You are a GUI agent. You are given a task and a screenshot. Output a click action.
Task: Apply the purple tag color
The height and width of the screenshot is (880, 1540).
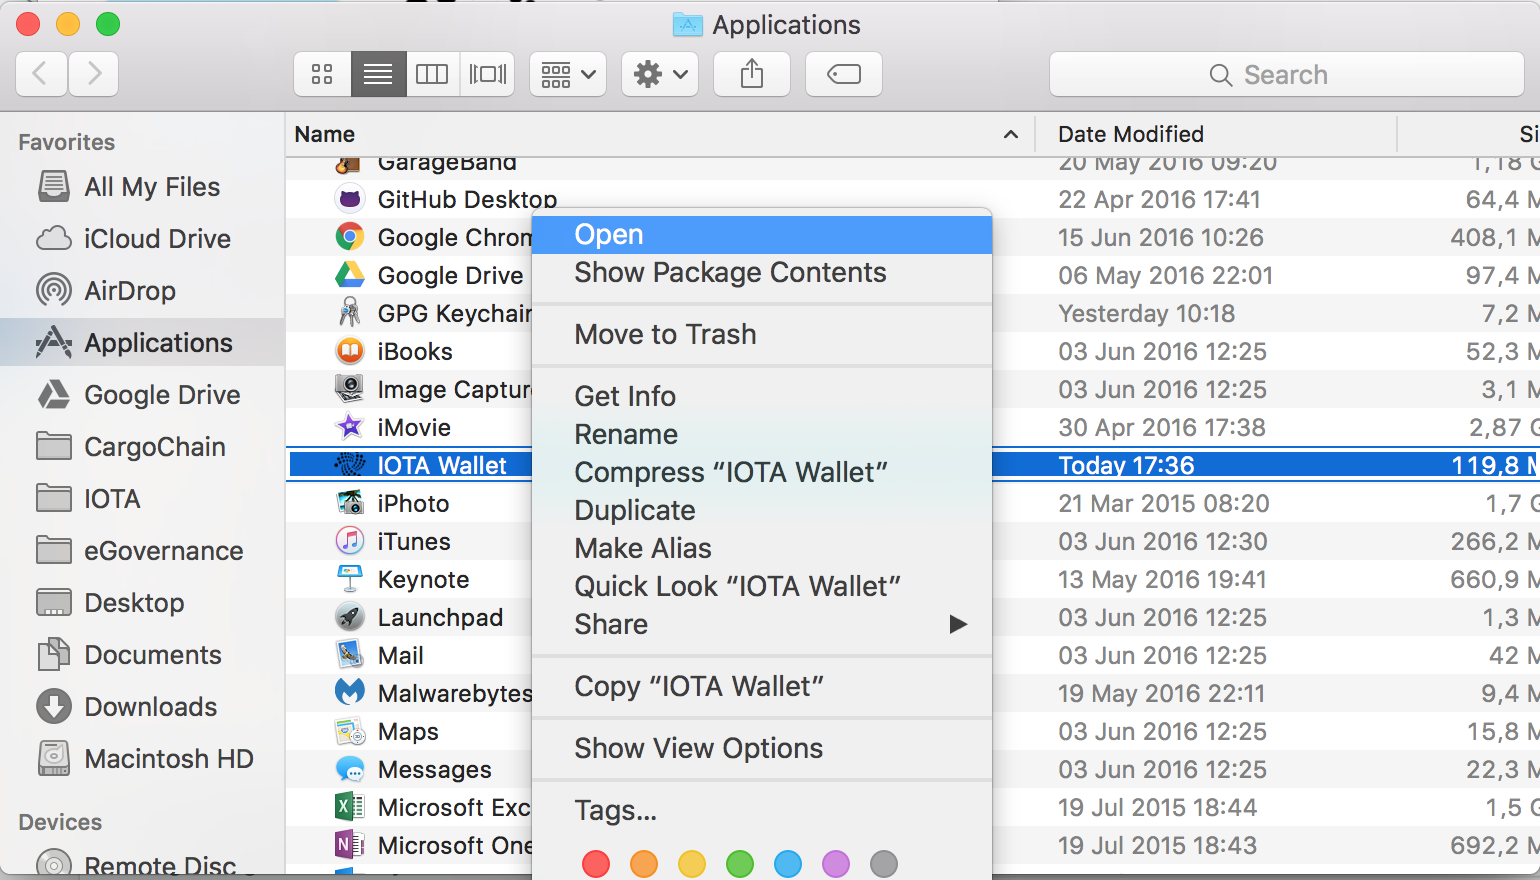click(836, 864)
